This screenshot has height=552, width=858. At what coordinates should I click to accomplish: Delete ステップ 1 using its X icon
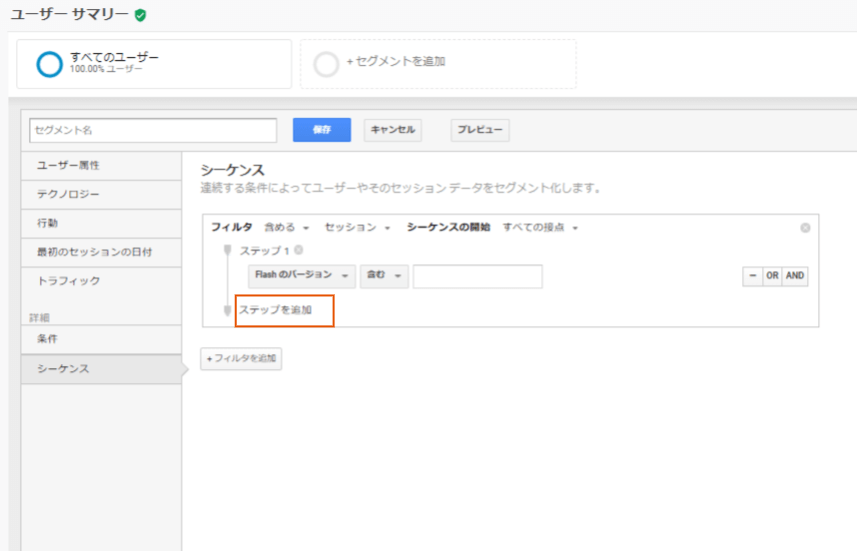pyautogui.click(x=299, y=250)
